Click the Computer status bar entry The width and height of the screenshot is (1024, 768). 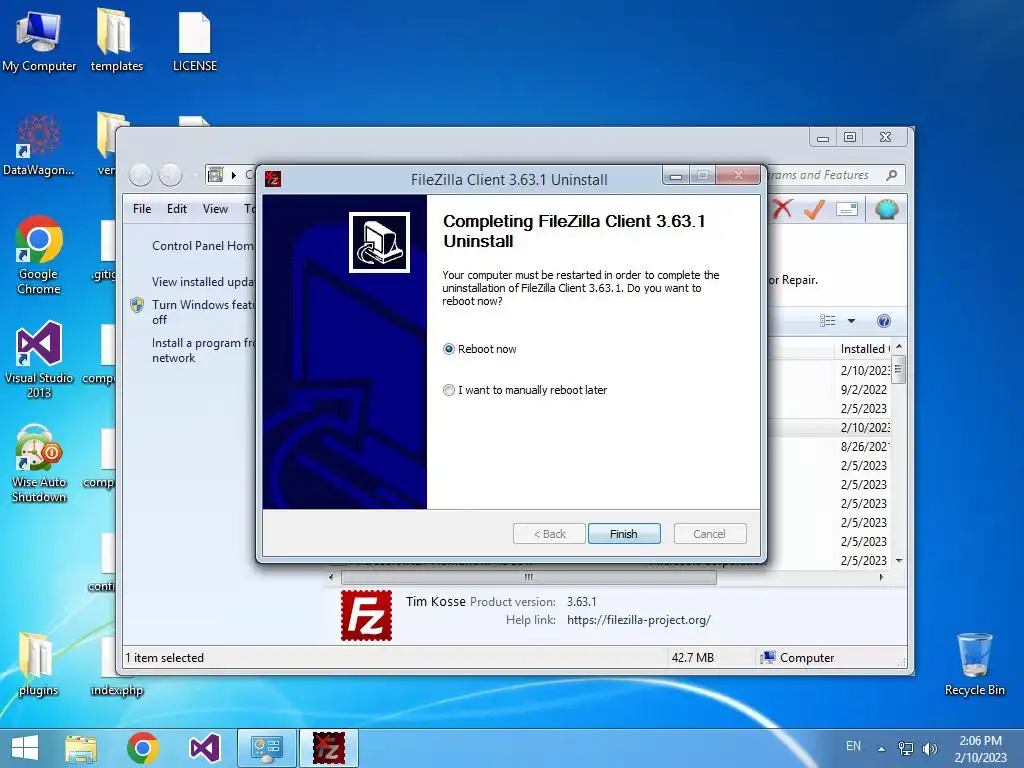(x=798, y=658)
